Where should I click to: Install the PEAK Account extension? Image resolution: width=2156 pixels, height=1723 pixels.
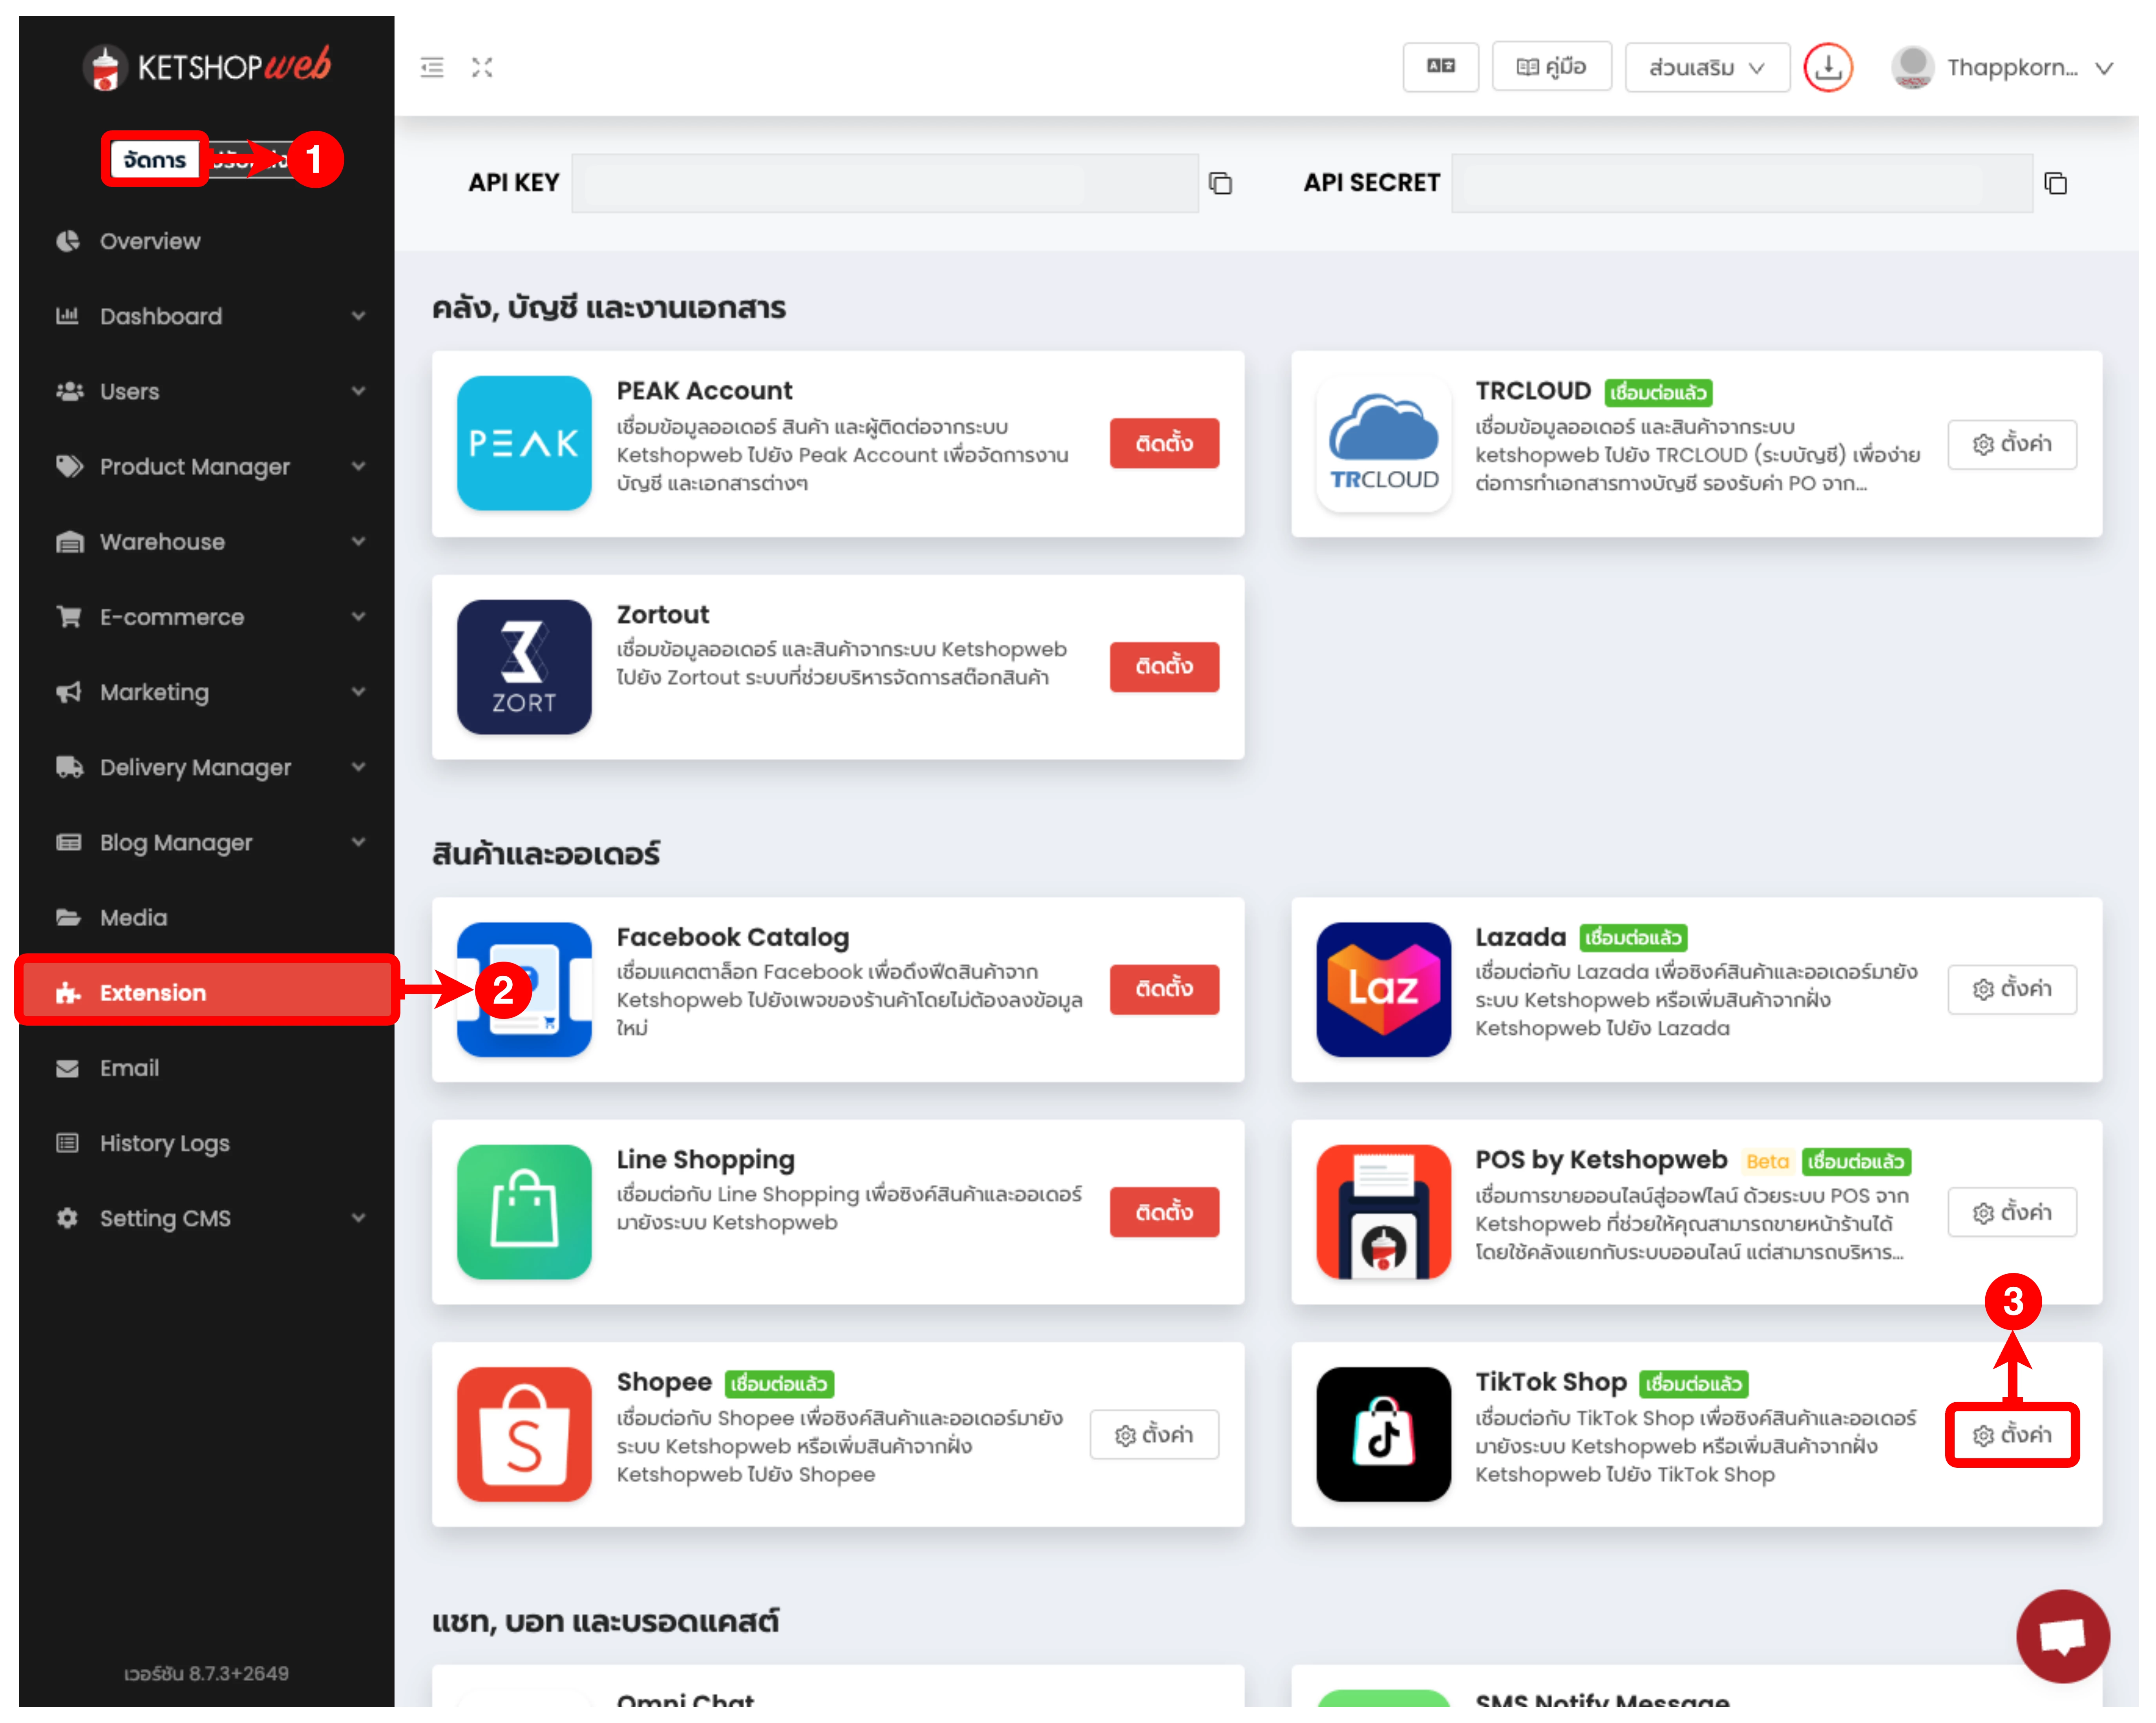(1163, 443)
